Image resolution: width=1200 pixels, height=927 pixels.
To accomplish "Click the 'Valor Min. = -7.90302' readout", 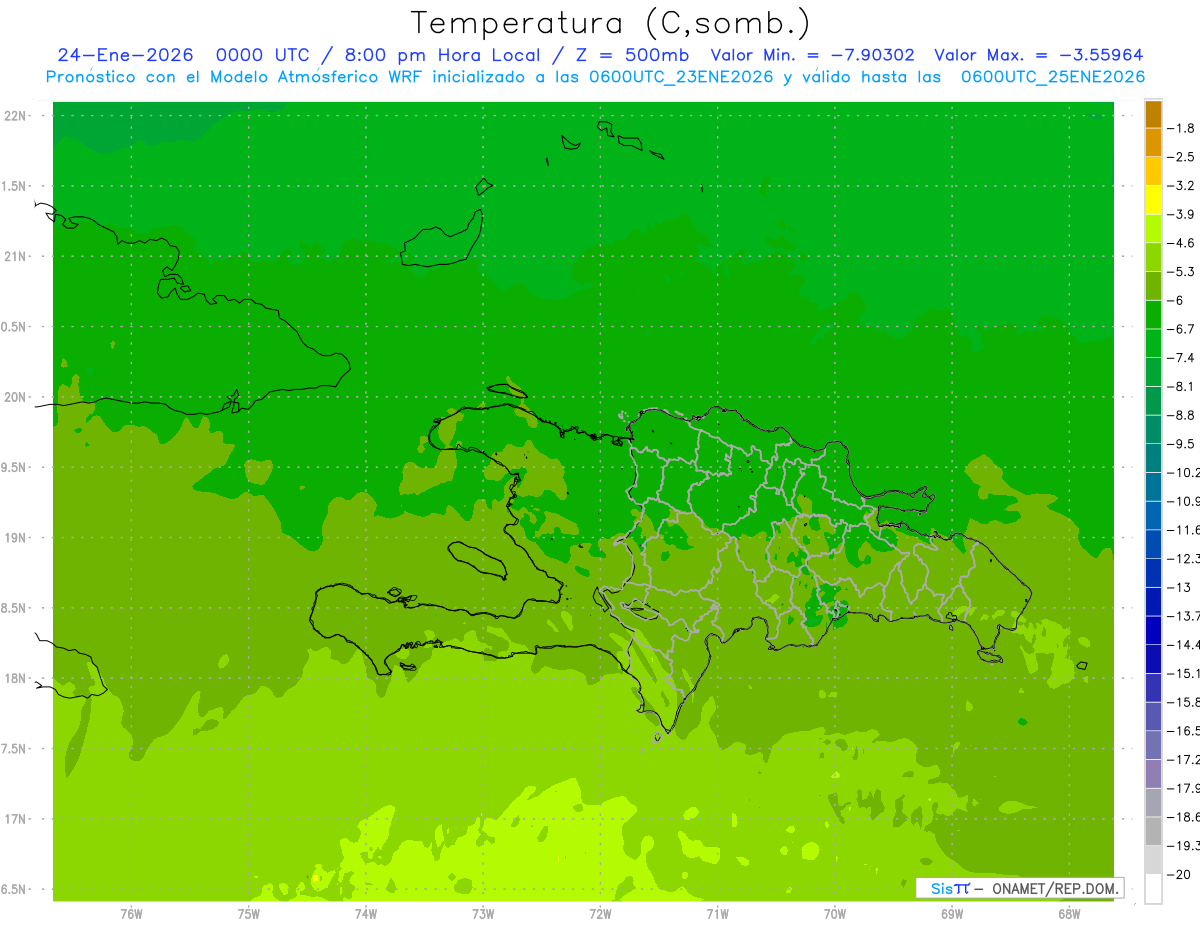I will pos(812,55).
